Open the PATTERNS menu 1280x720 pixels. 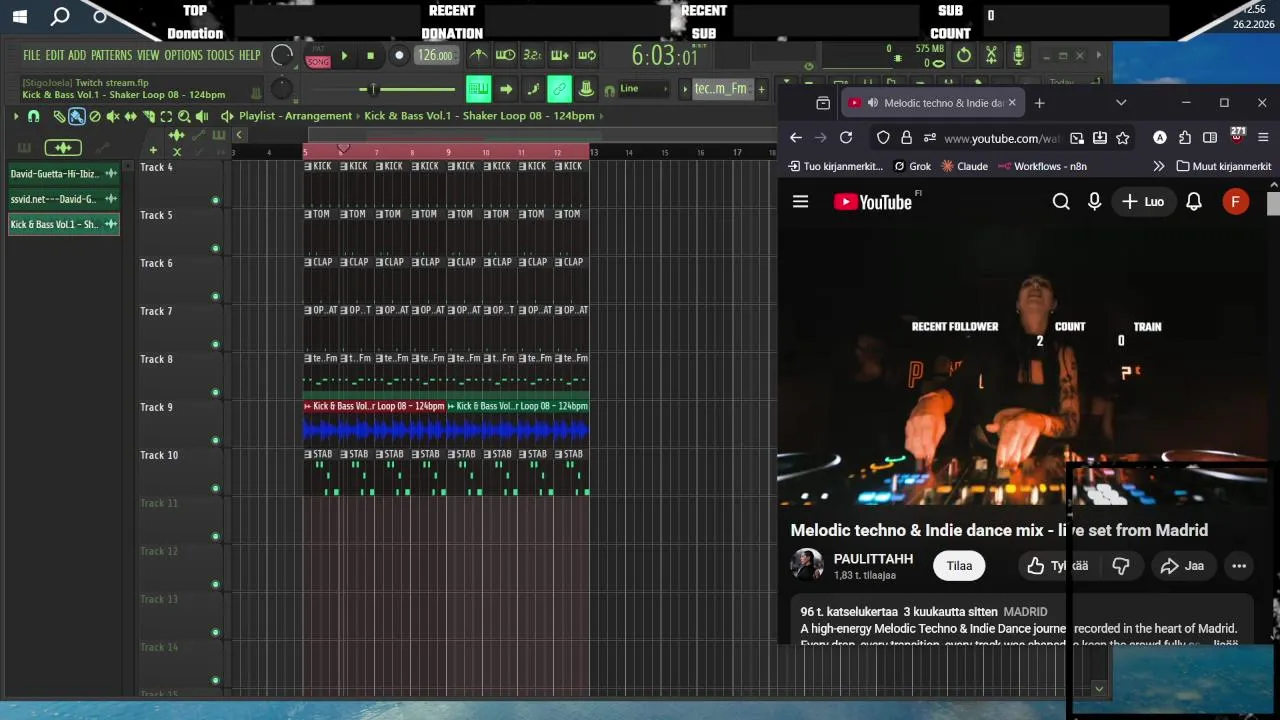coord(111,56)
